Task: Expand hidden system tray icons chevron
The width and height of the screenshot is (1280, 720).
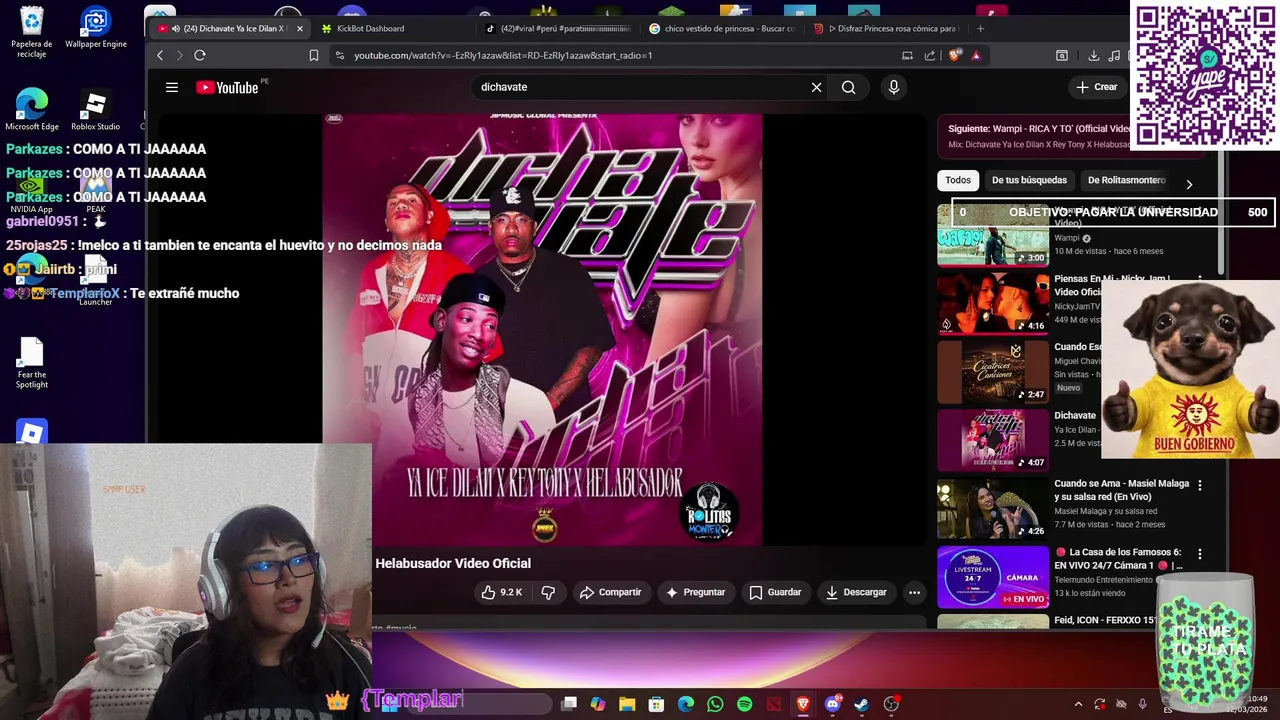Action: (1078, 704)
